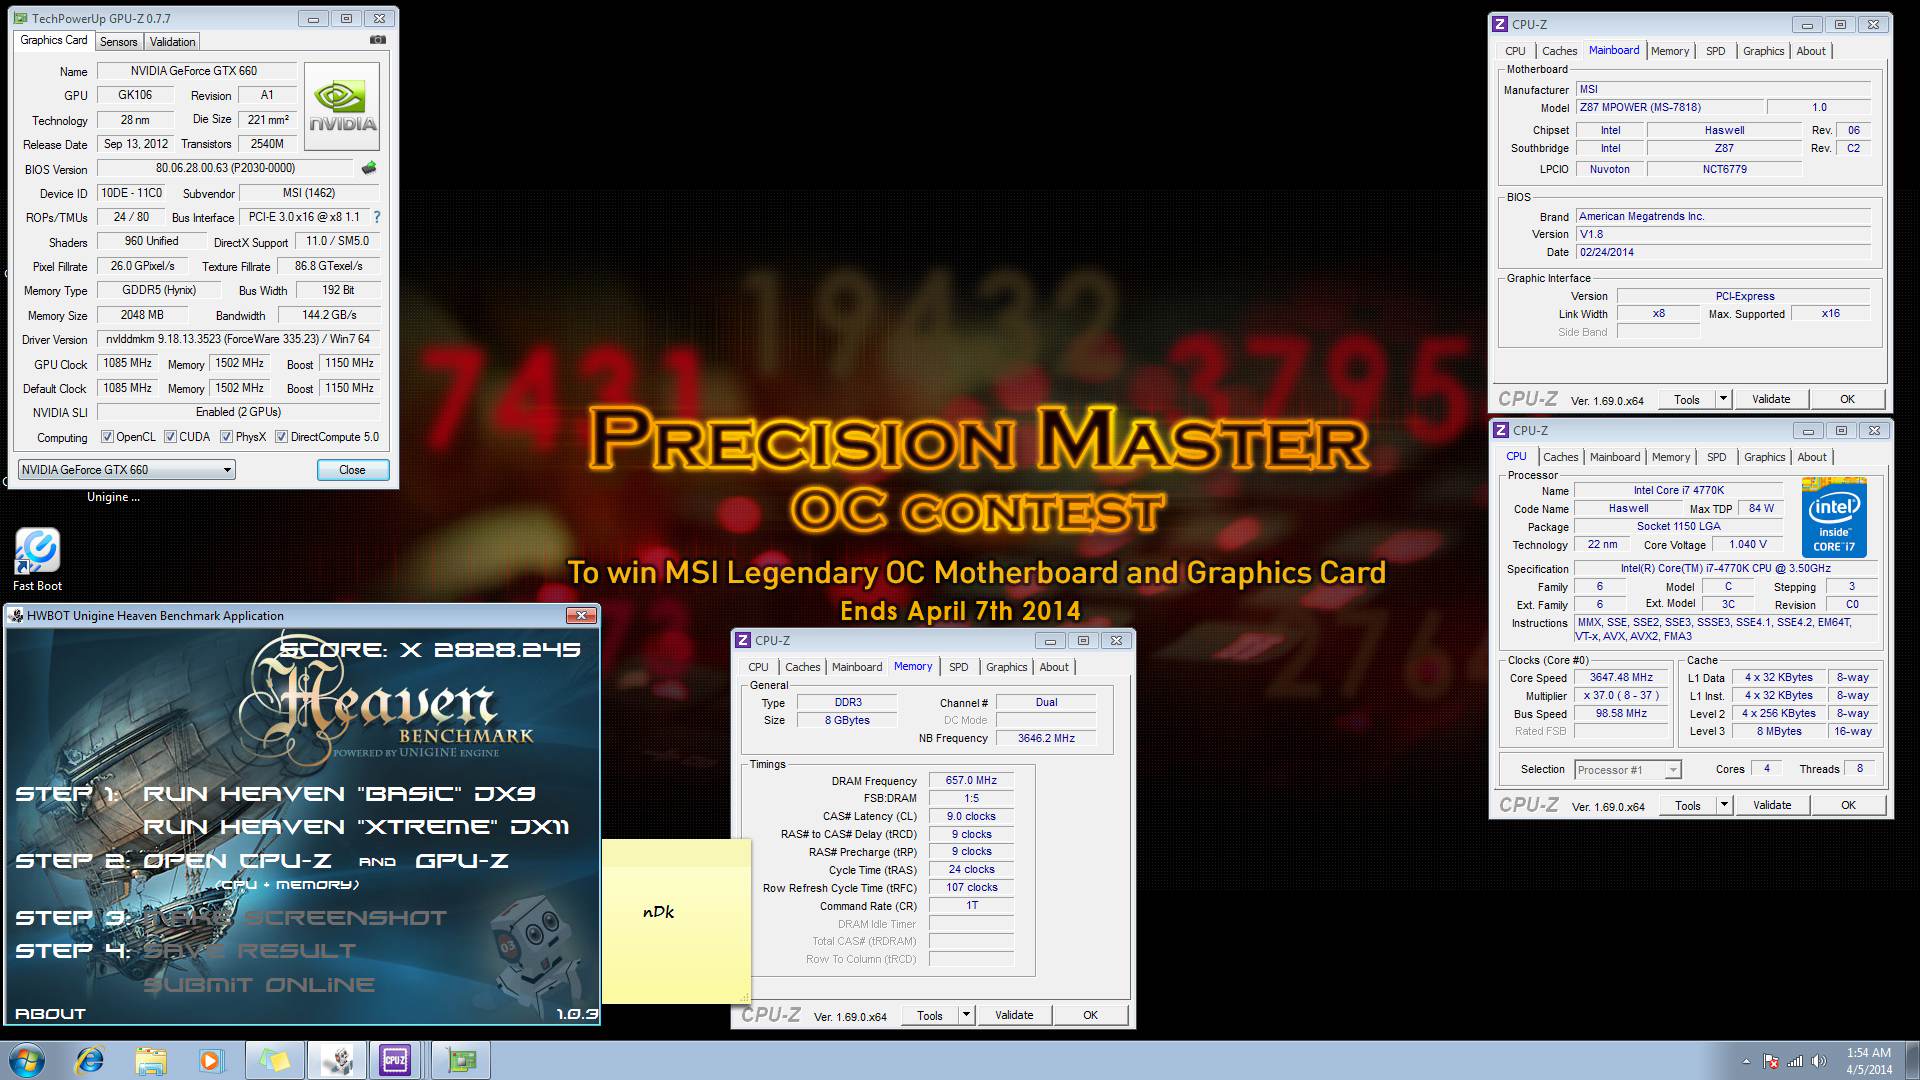Open the Processor #1 selection dropdown
1920x1080 pixels.
tap(1628, 770)
